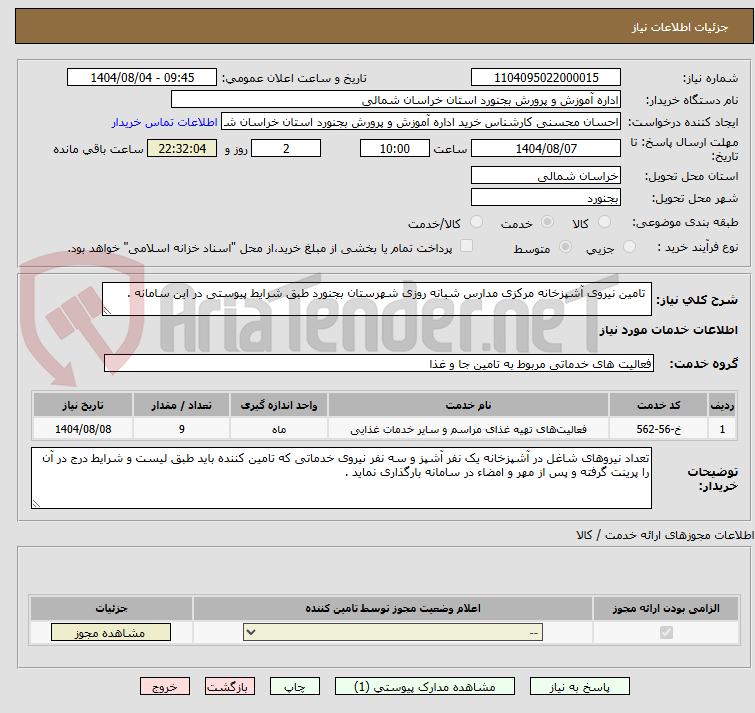
Task: Click the اعلام وضعیت مجوز توسط تامین کننده header
Action: coord(393,609)
